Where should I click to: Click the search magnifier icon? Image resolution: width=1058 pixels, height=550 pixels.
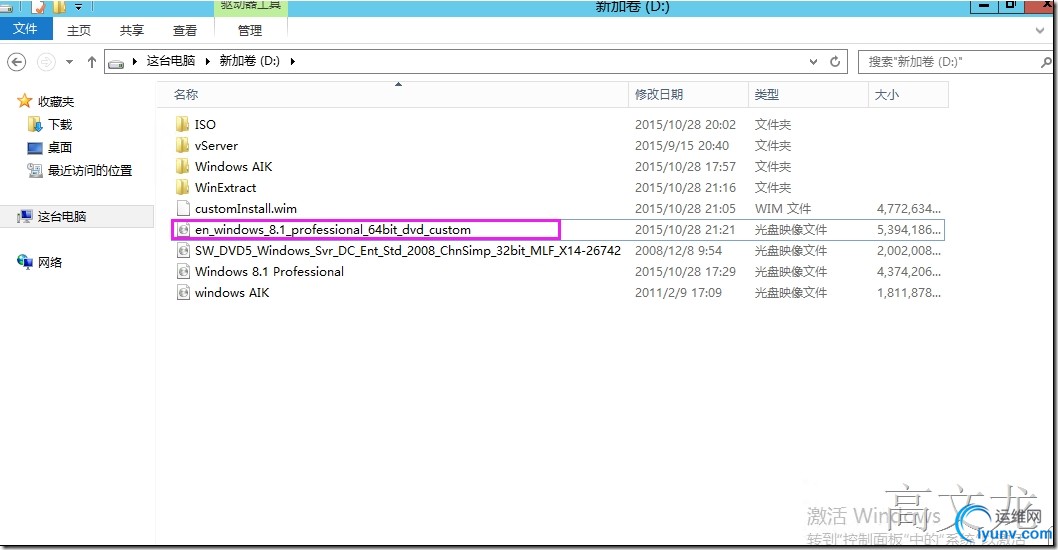[x=1045, y=62]
